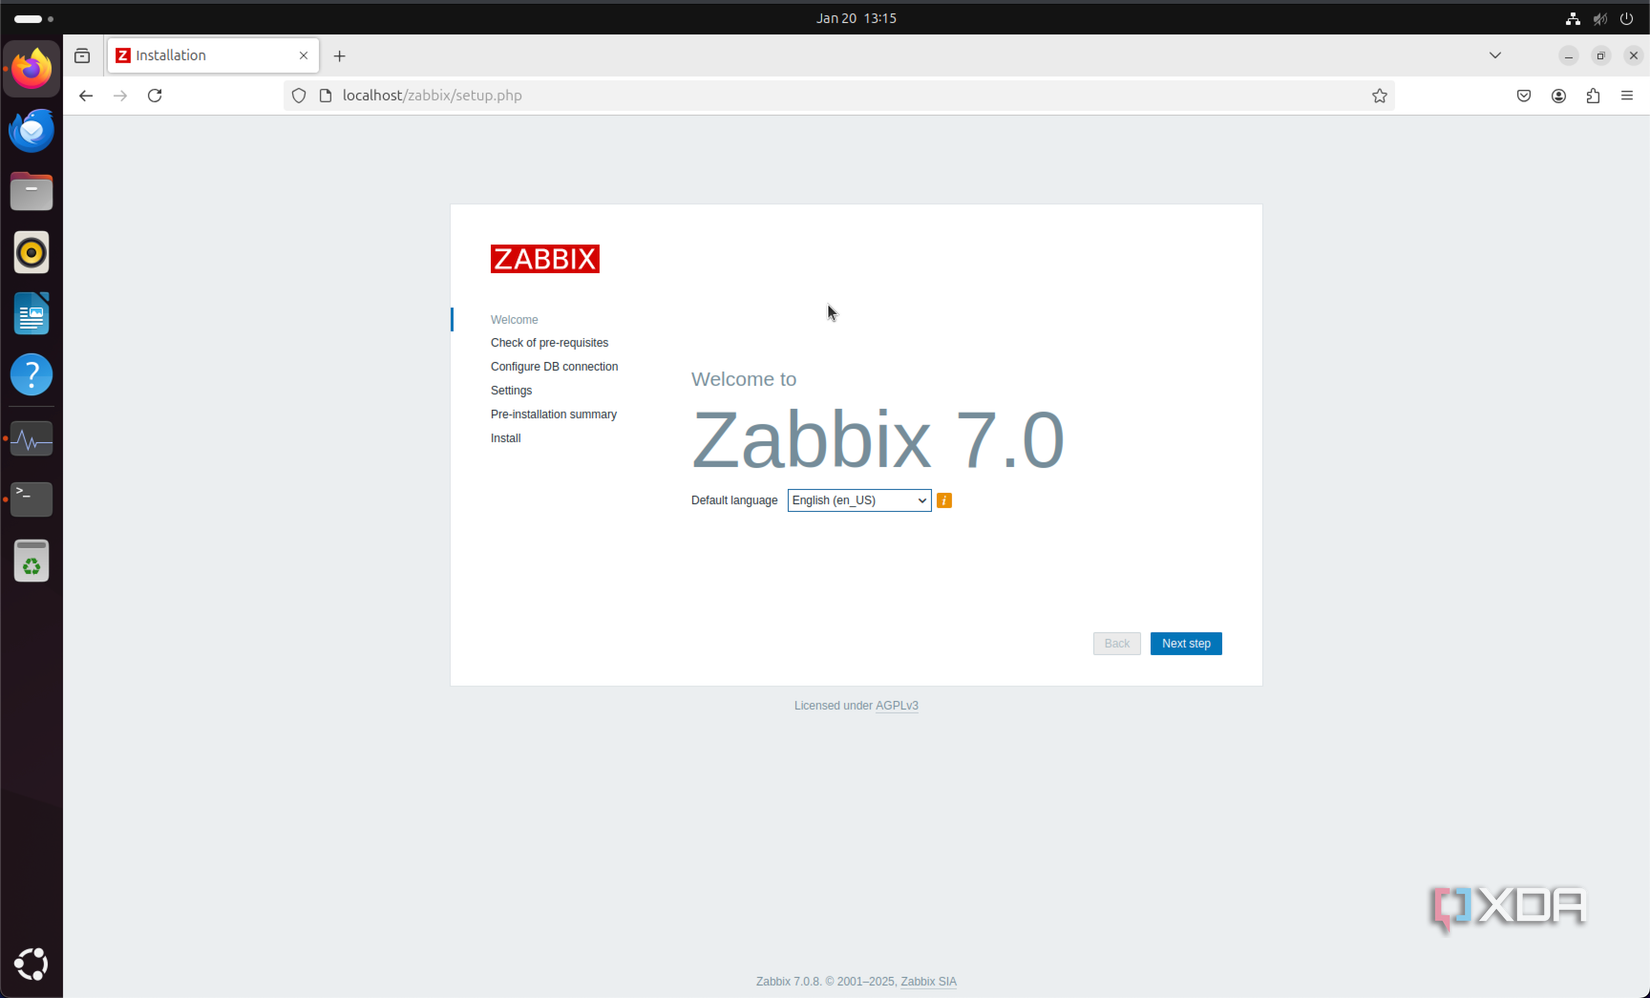This screenshot has height=998, width=1650.
Task: Click the orange info icon beside language selector
Action: click(943, 500)
